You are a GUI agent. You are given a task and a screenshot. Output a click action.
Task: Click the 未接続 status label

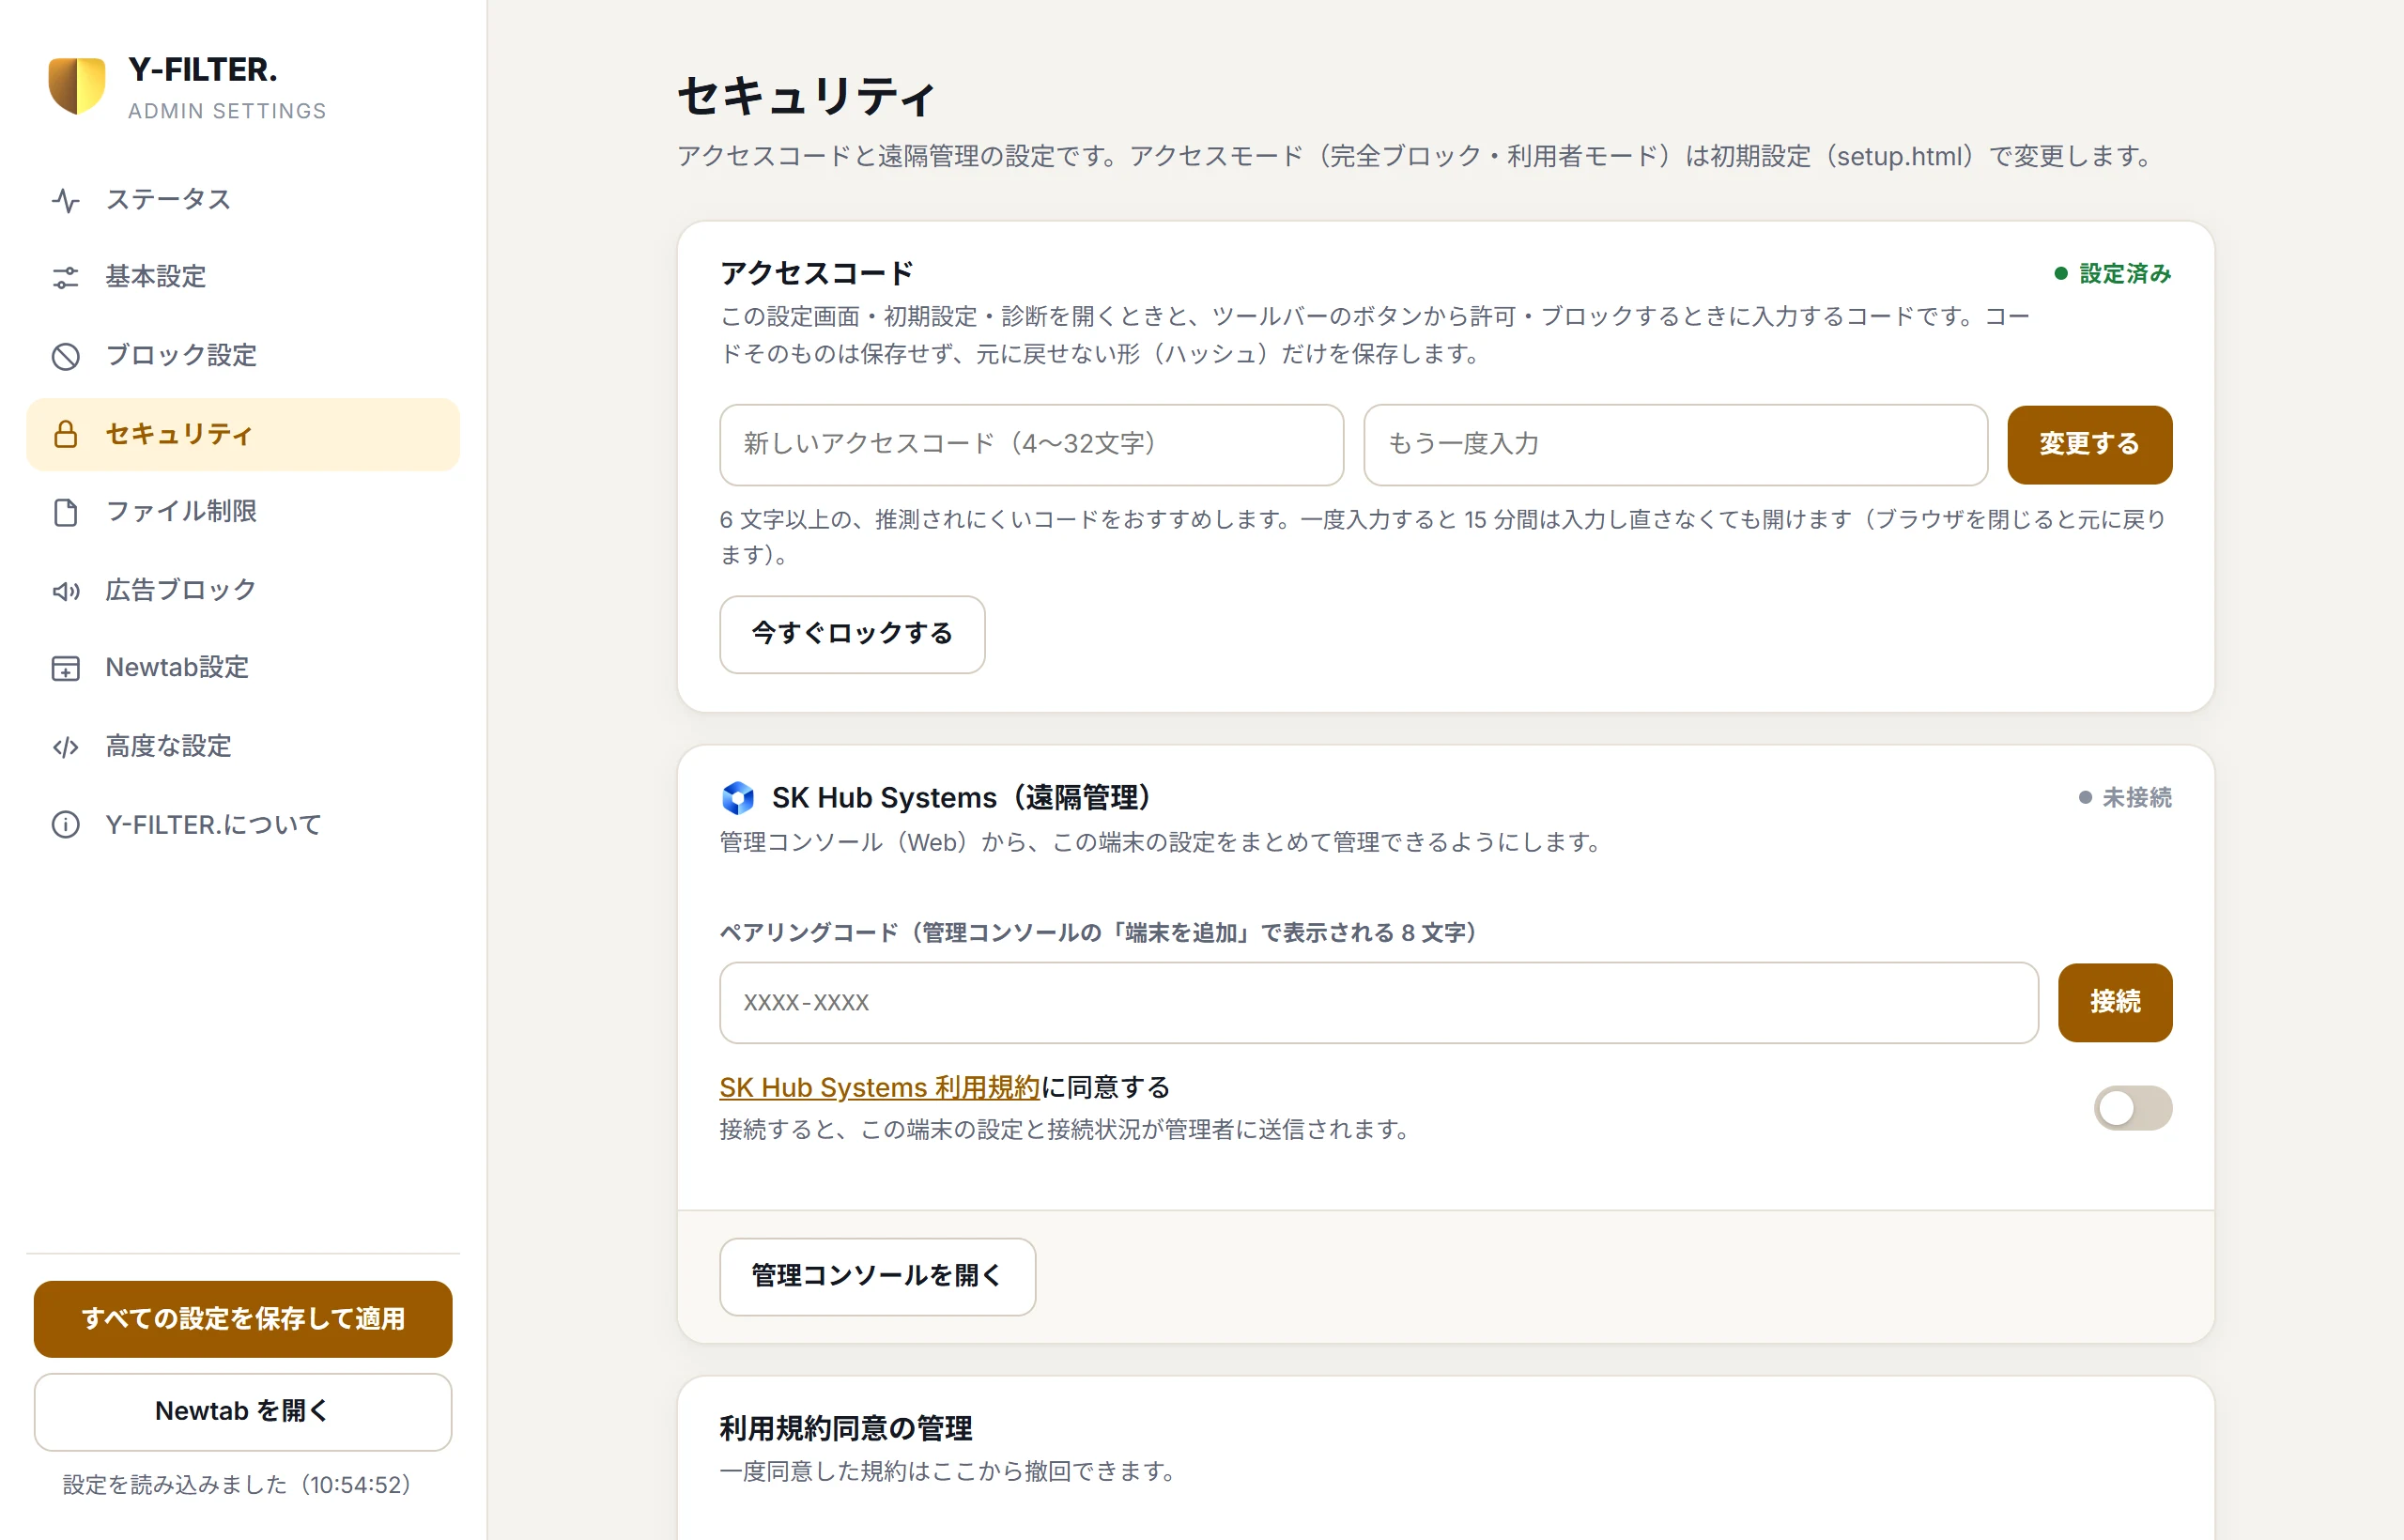click(2125, 798)
